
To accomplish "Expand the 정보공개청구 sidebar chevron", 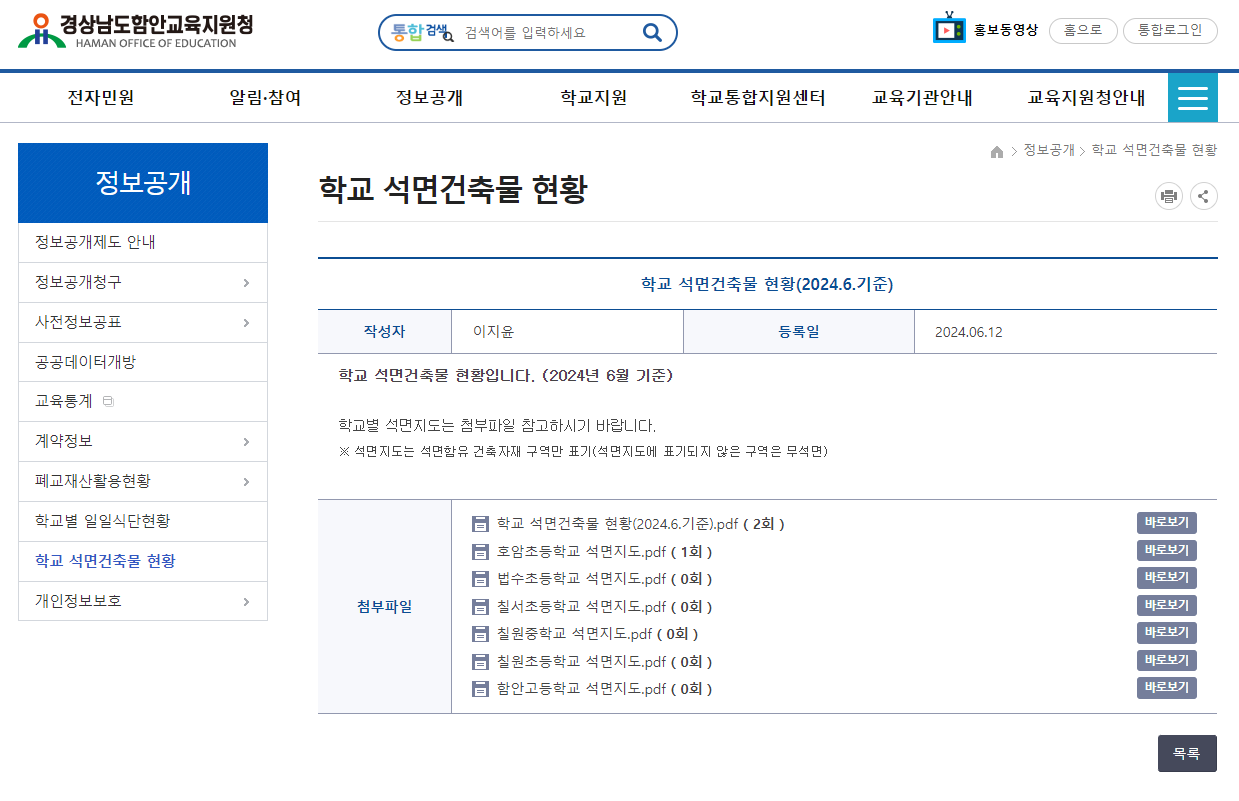I will [x=246, y=283].
